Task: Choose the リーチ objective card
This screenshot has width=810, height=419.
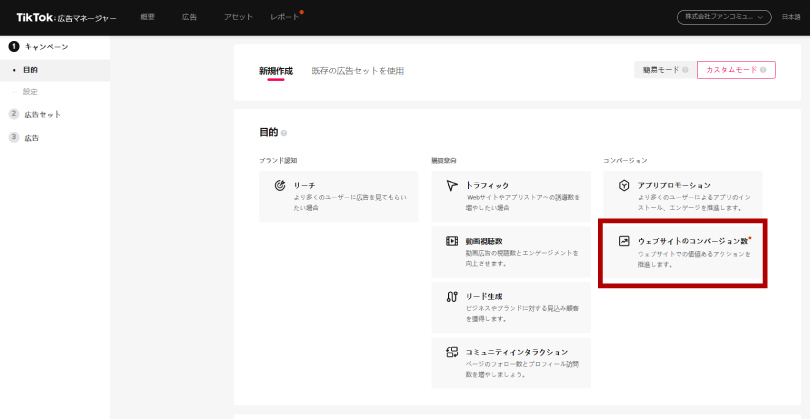Action: pos(339,196)
